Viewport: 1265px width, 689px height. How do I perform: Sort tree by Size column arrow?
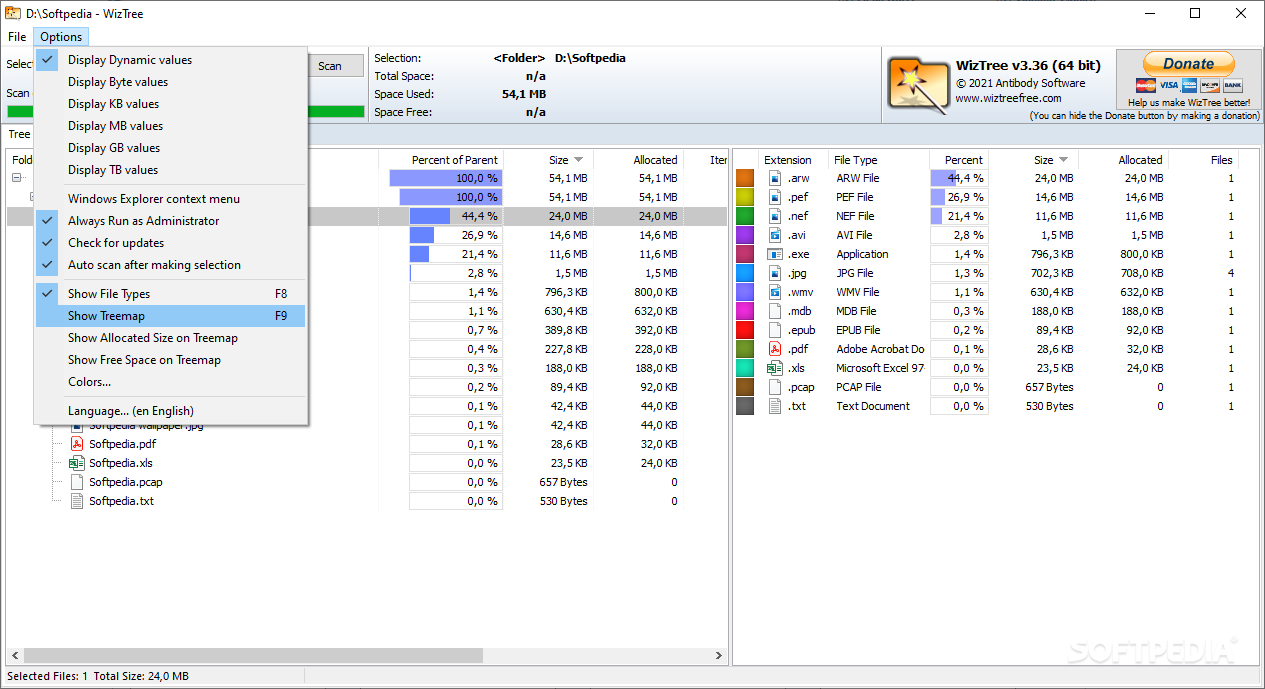pos(579,160)
